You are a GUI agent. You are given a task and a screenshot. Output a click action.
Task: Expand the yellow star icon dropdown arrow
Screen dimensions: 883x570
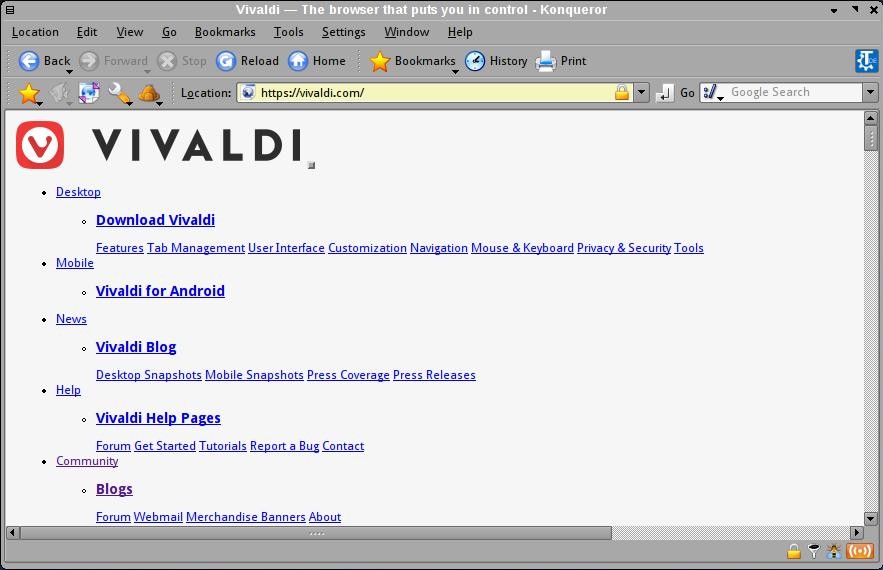(x=39, y=103)
